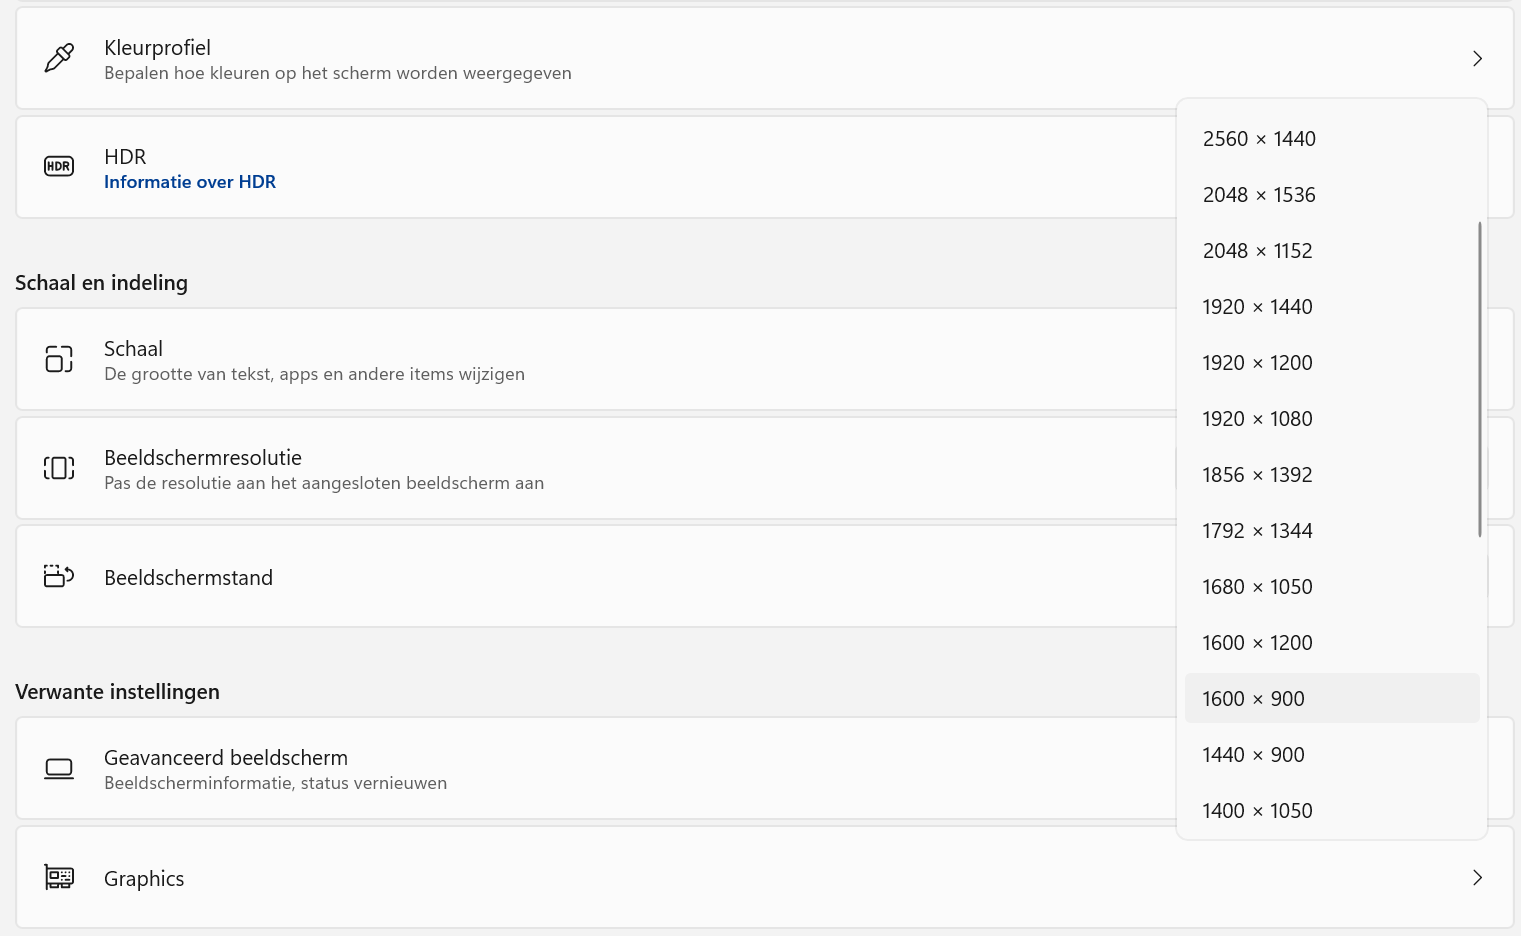Click the HDR badge icon
The height and width of the screenshot is (936, 1521).
pos(59,166)
